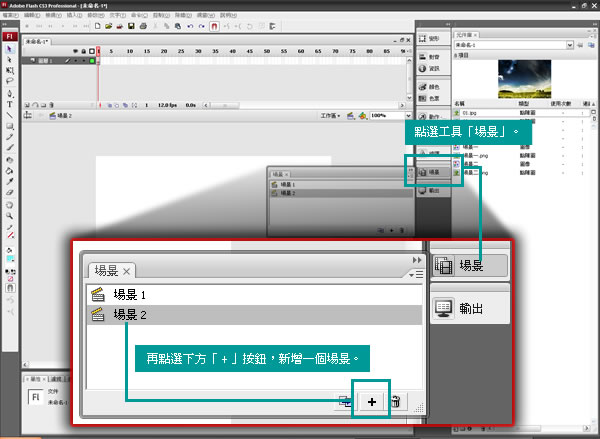Click the Save floppy-disk toolbar icon
600x439 pixels.
[x=131, y=26]
